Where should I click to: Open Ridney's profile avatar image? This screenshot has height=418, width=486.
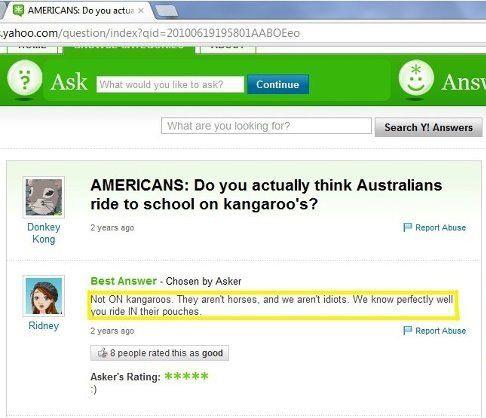click(x=44, y=296)
